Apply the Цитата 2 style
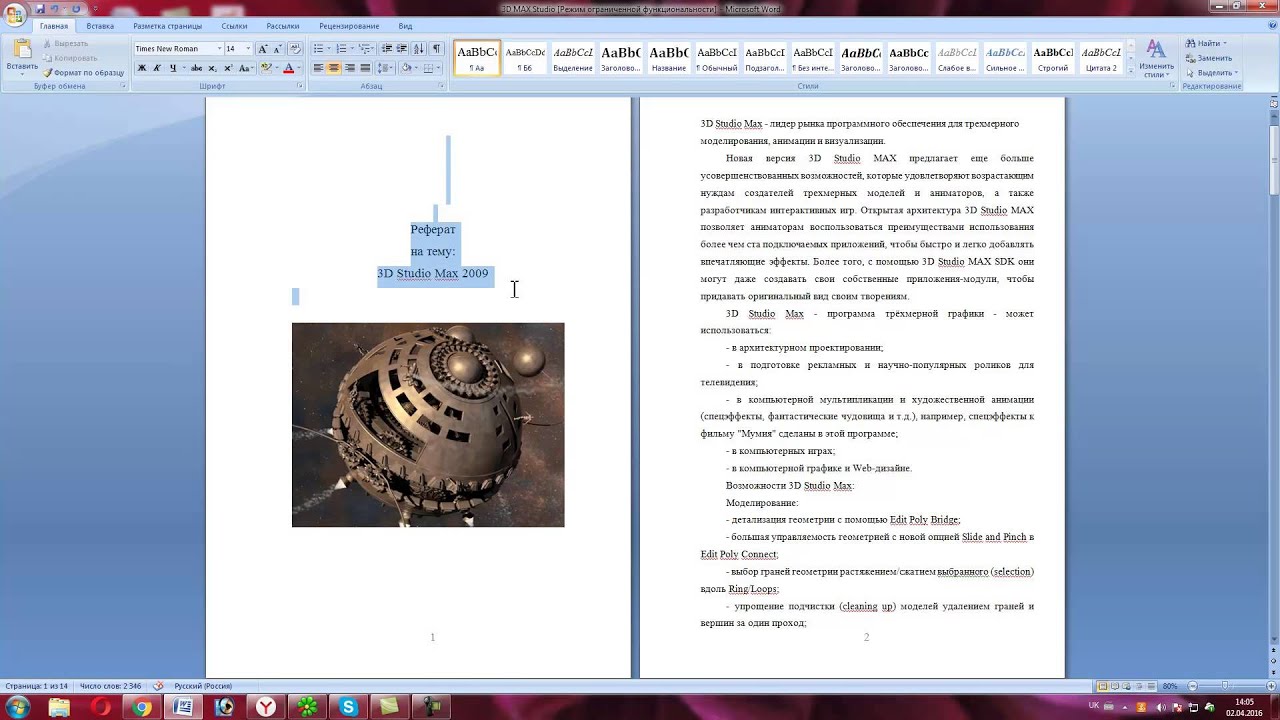 tap(1101, 58)
